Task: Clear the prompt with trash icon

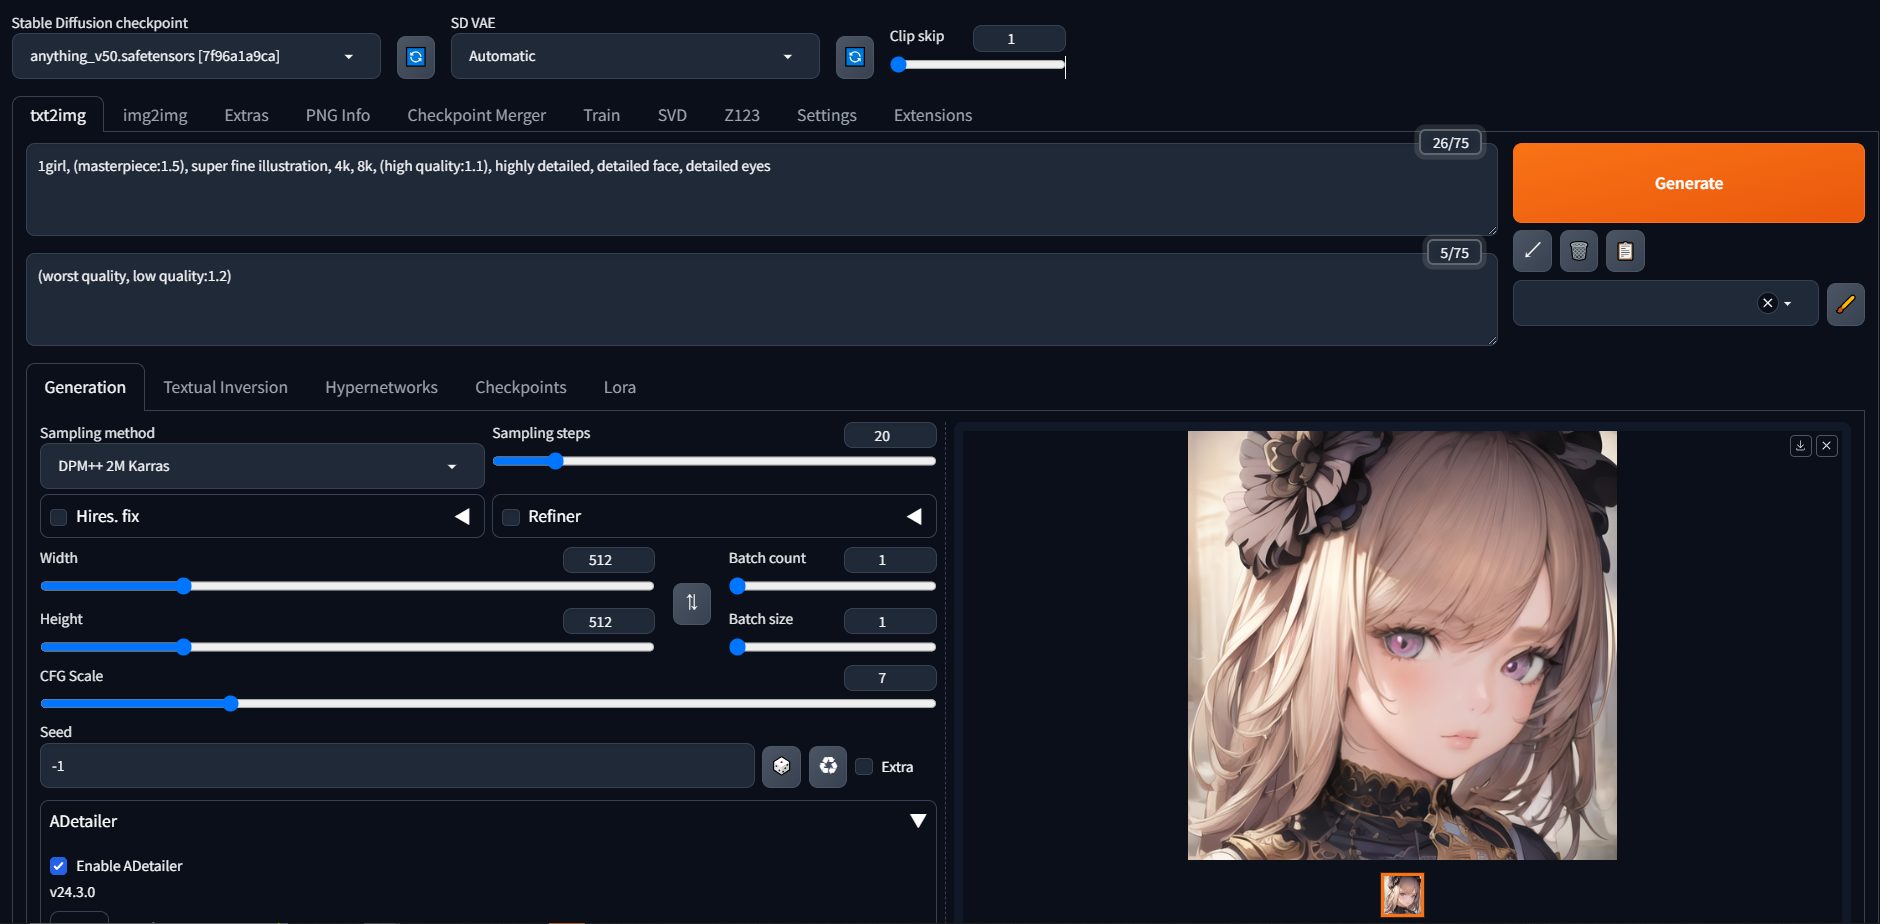Action: coord(1578,251)
